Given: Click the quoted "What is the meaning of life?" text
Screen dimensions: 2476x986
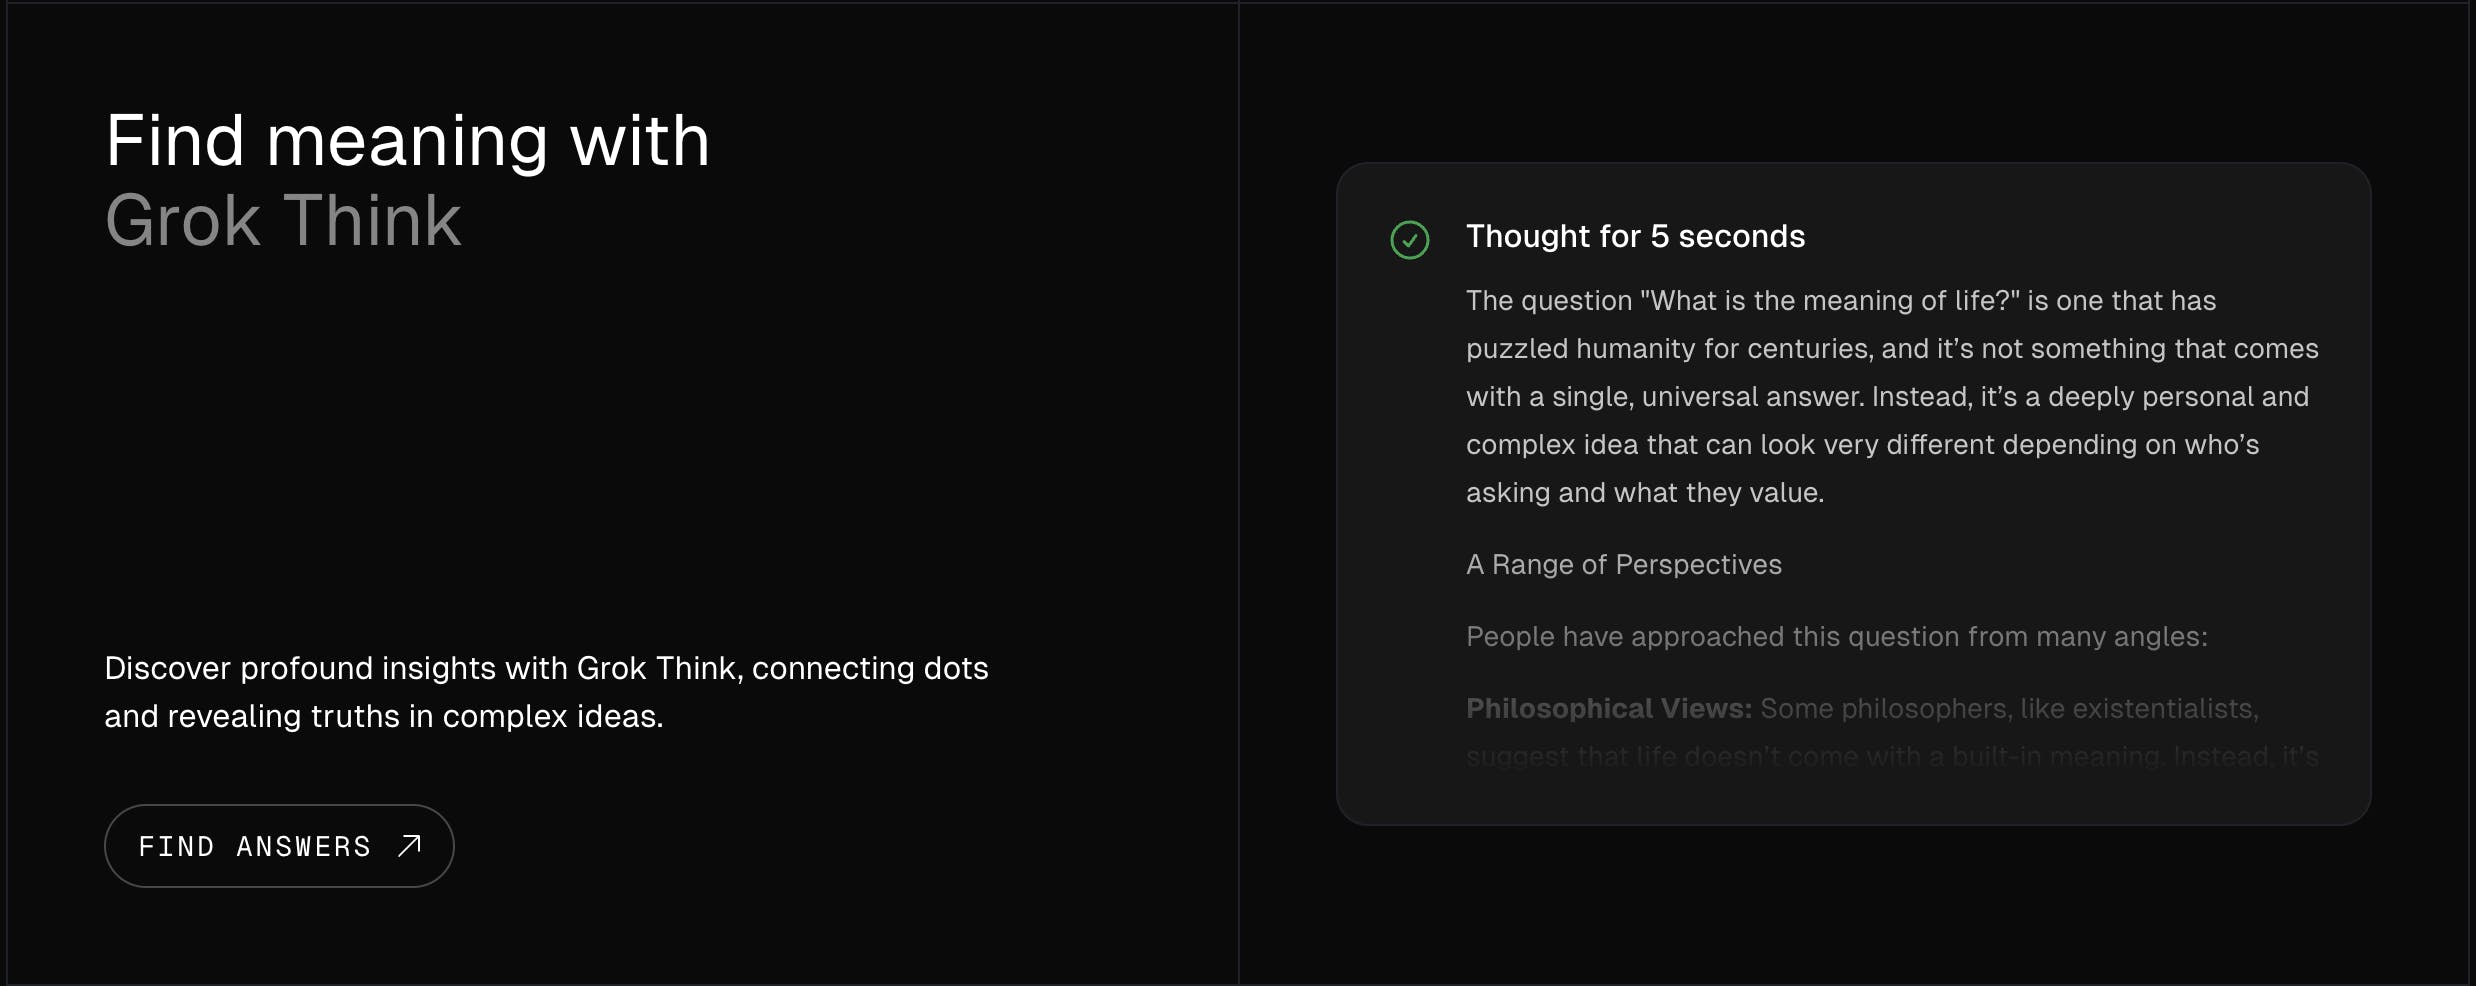Looking at the screenshot, I should click(1830, 301).
